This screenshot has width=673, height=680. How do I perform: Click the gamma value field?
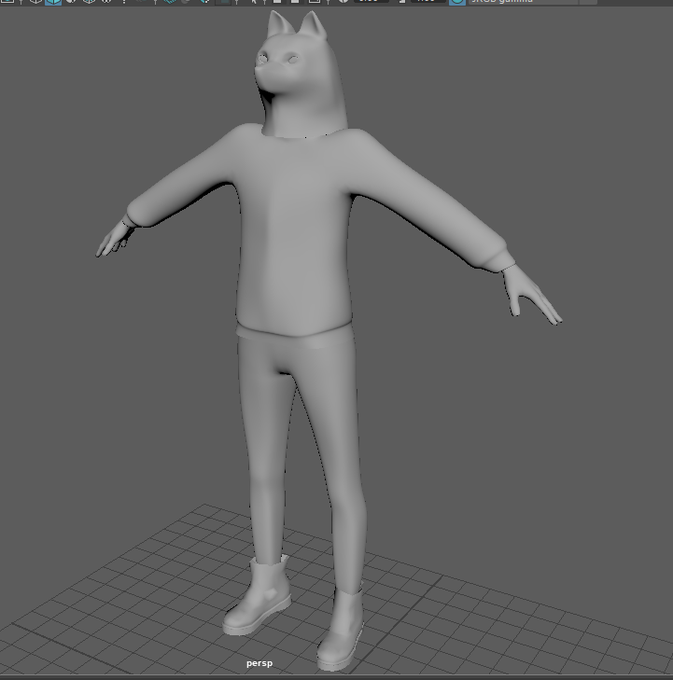click(428, 1)
